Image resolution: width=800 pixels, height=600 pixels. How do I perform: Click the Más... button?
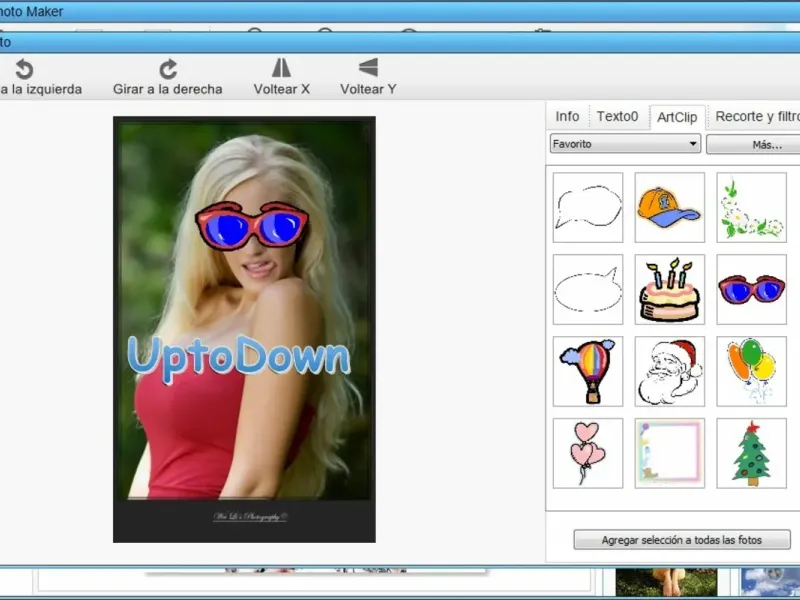[x=765, y=144]
